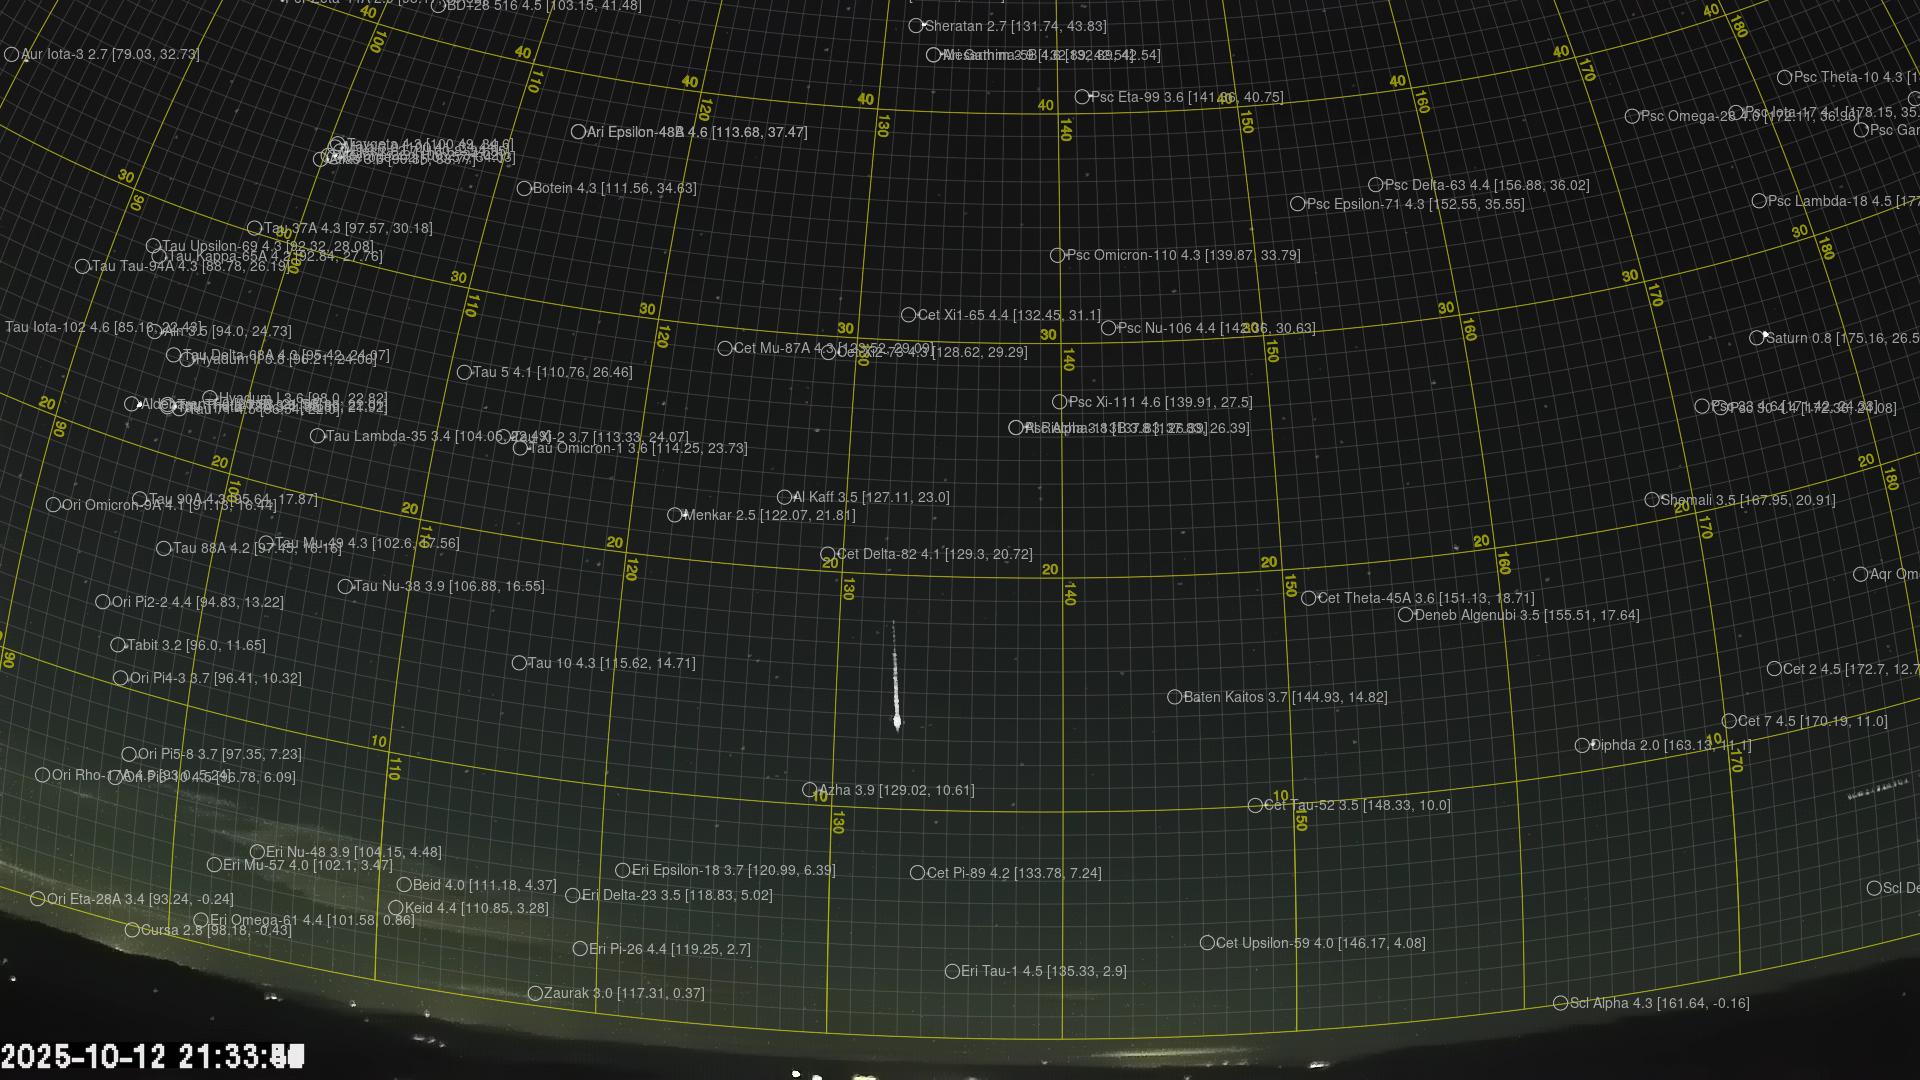Click the Zaurak star marker circle

click(x=535, y=993)
